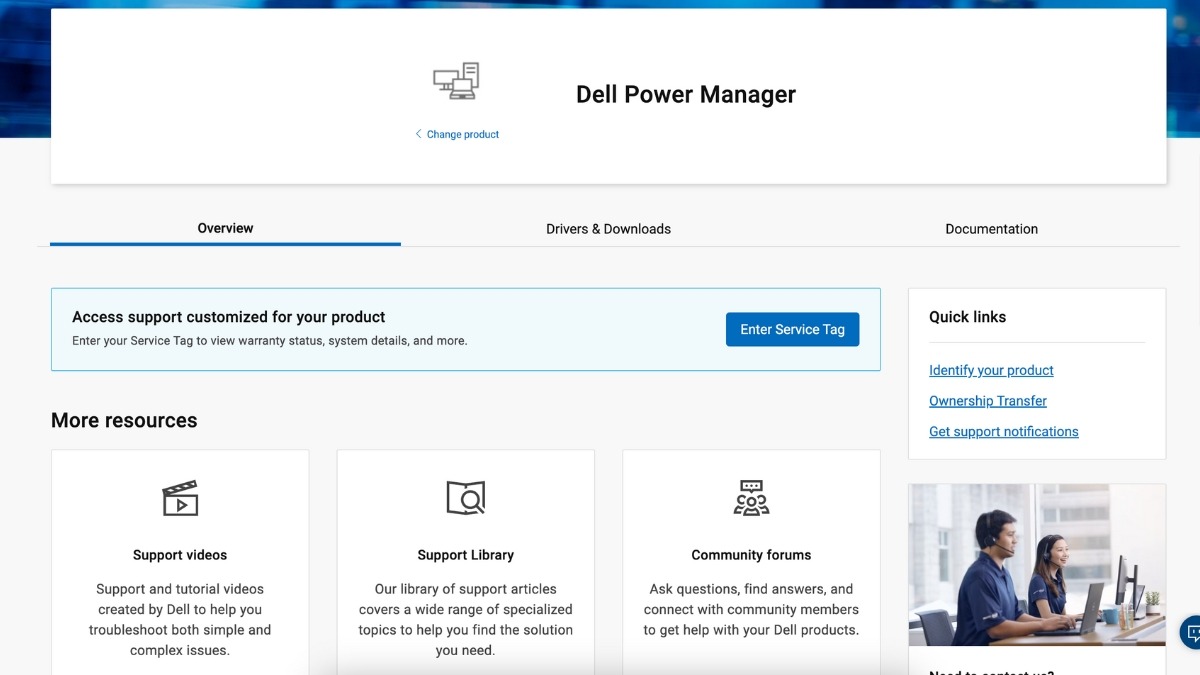Click the 'Access support customized for your product' heading
The width and height of the screenshot is (1200, 675).
(228, 317)
